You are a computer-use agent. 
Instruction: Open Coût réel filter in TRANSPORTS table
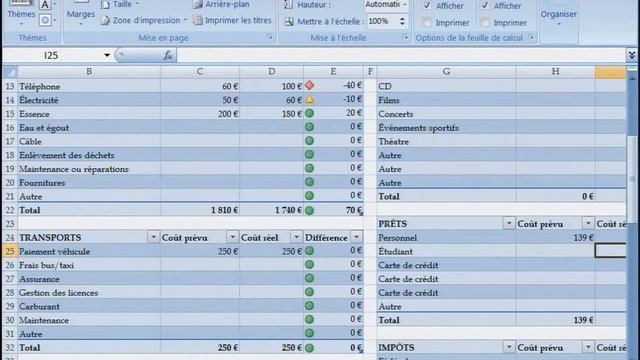(x=296, y=237)
